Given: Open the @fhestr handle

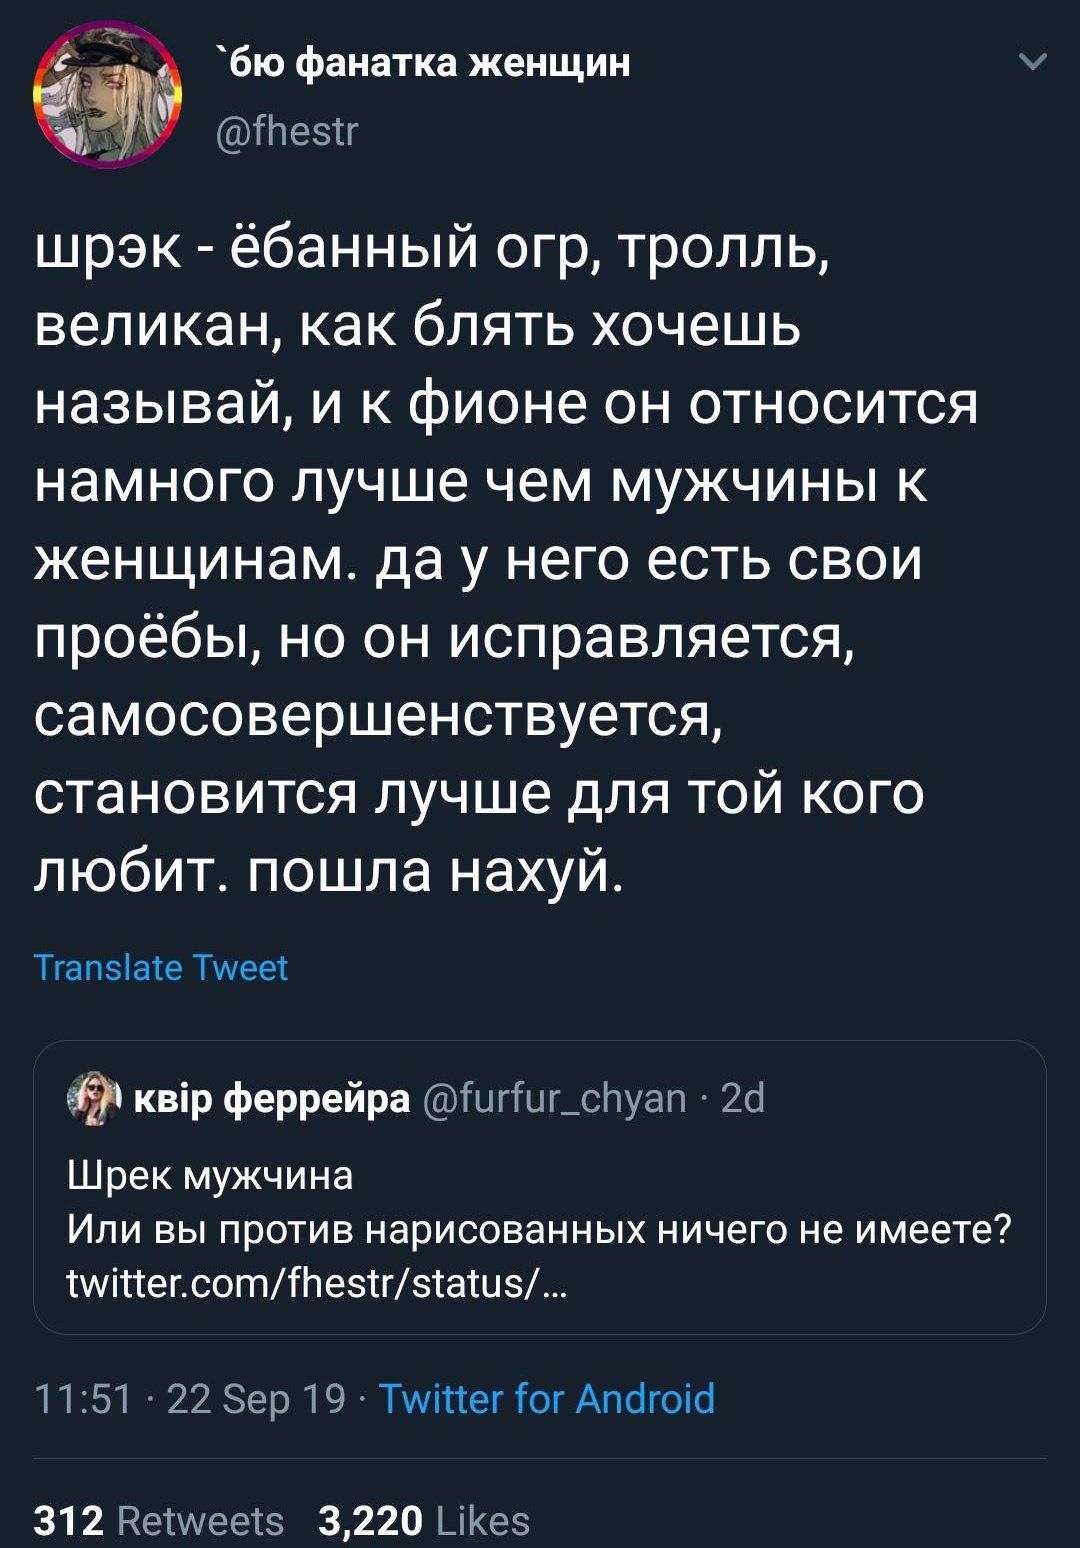Looking at the screenshot, I should pyautogui.click(x=287, y=130).
